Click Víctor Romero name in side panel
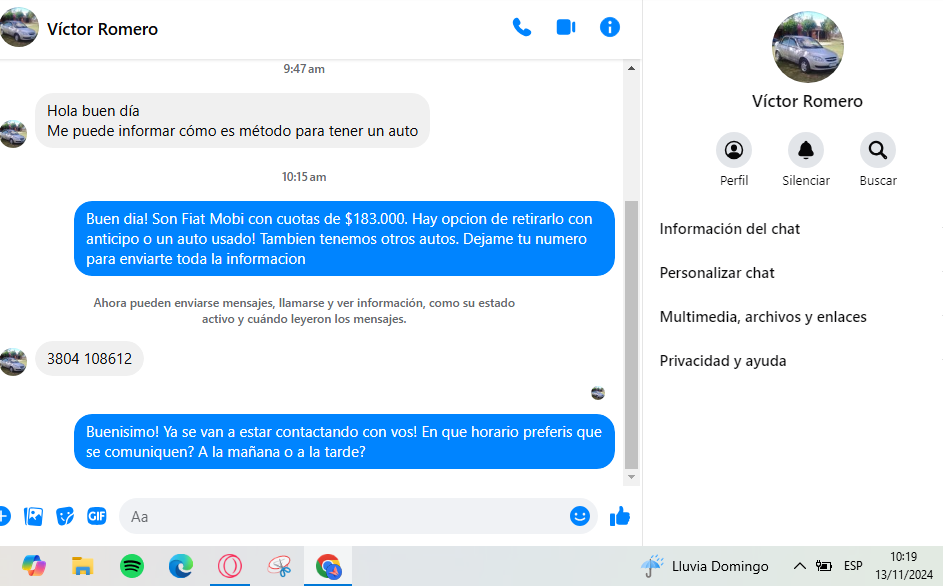This screenshot has width=943, height=586. coord(807,101)
